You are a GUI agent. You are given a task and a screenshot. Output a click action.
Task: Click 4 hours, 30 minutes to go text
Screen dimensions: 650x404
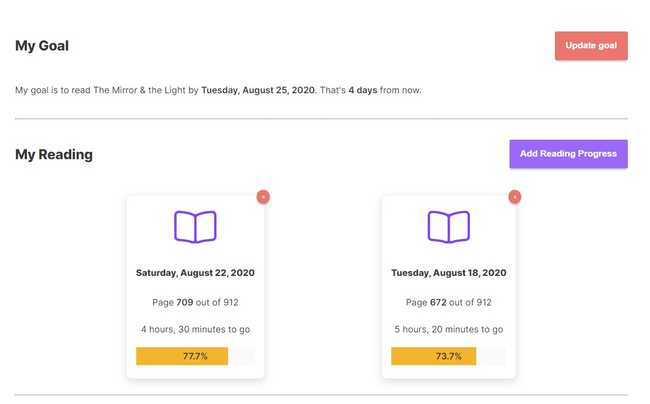(195, 329)
